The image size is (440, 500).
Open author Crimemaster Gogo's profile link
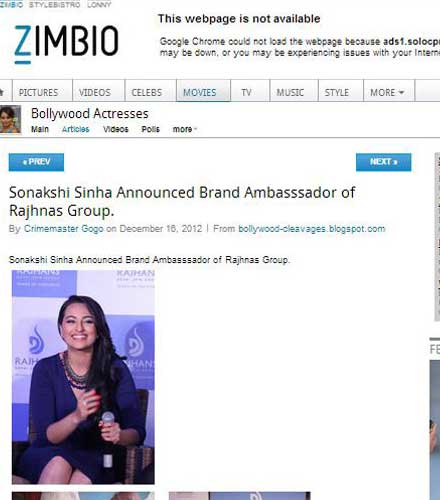tap(64, 229)
